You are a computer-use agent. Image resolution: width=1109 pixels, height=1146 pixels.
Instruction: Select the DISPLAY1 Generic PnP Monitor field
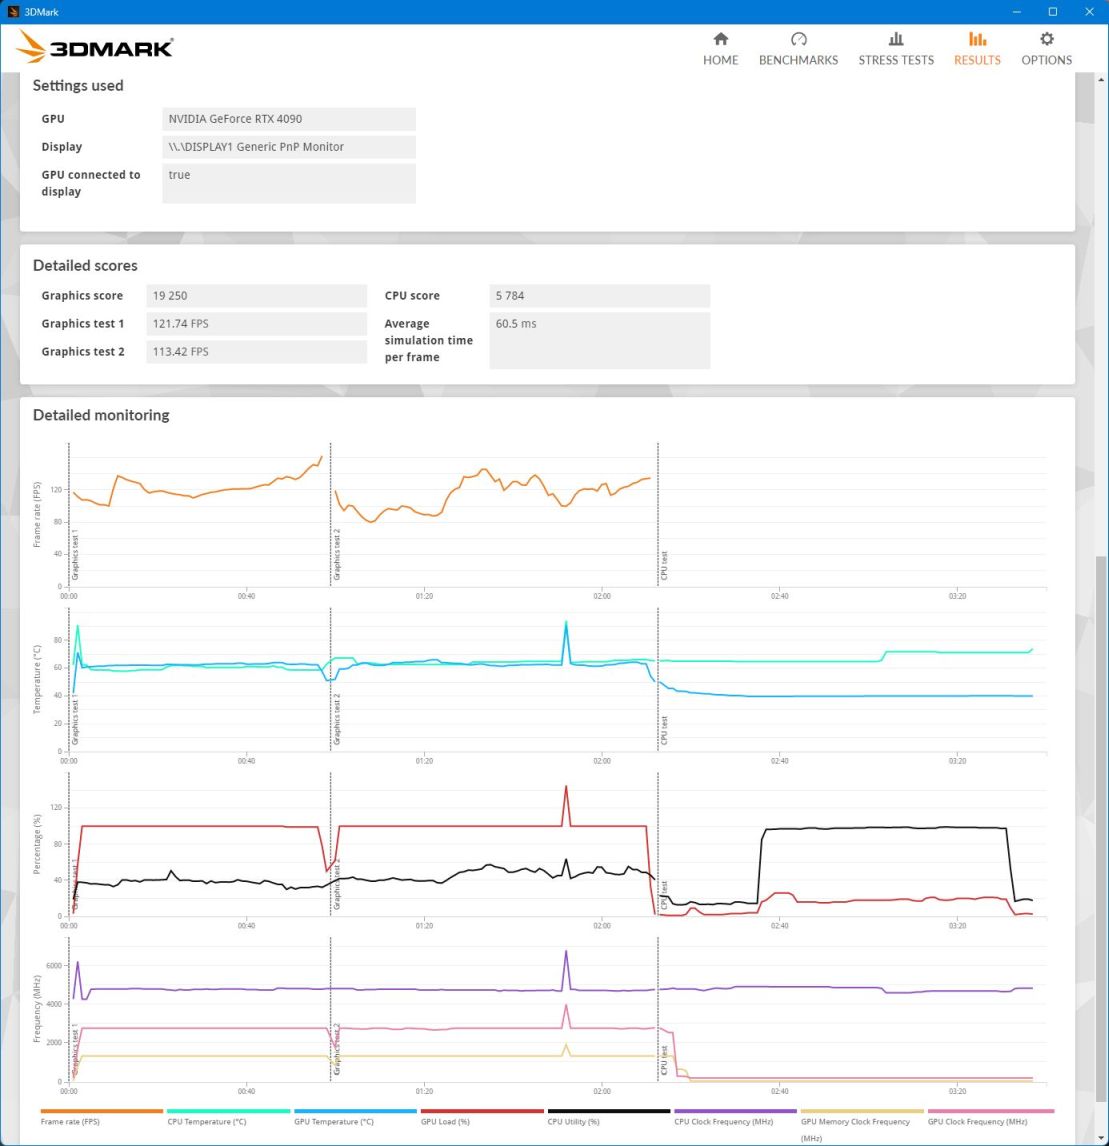pos(288,147)
